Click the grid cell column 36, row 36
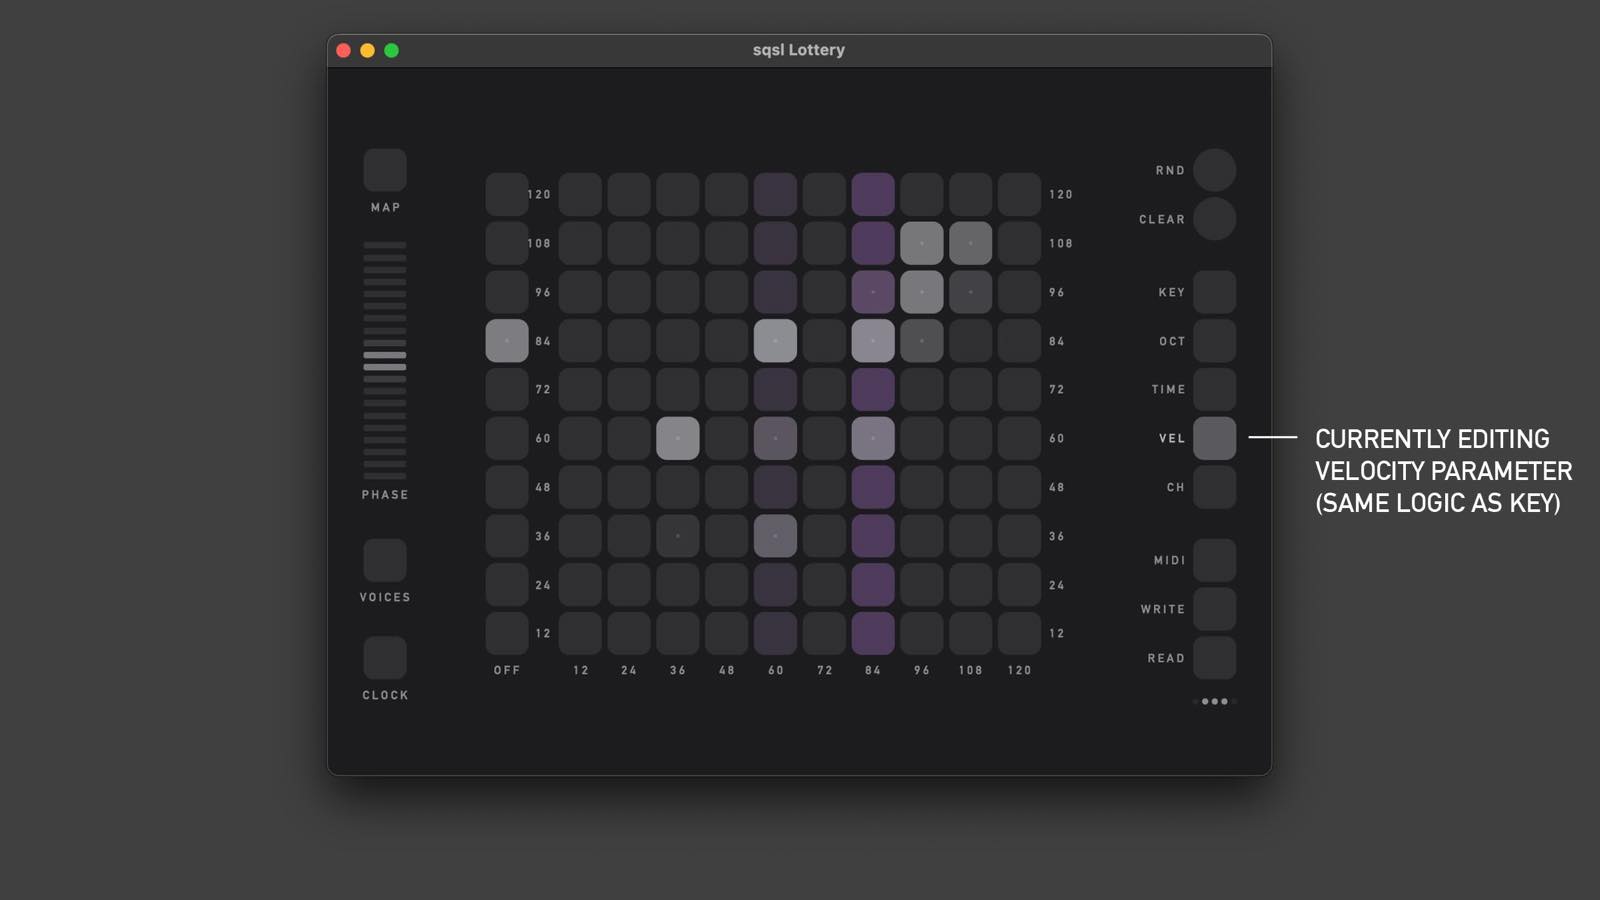1600x900 pixels. point(678,536)
